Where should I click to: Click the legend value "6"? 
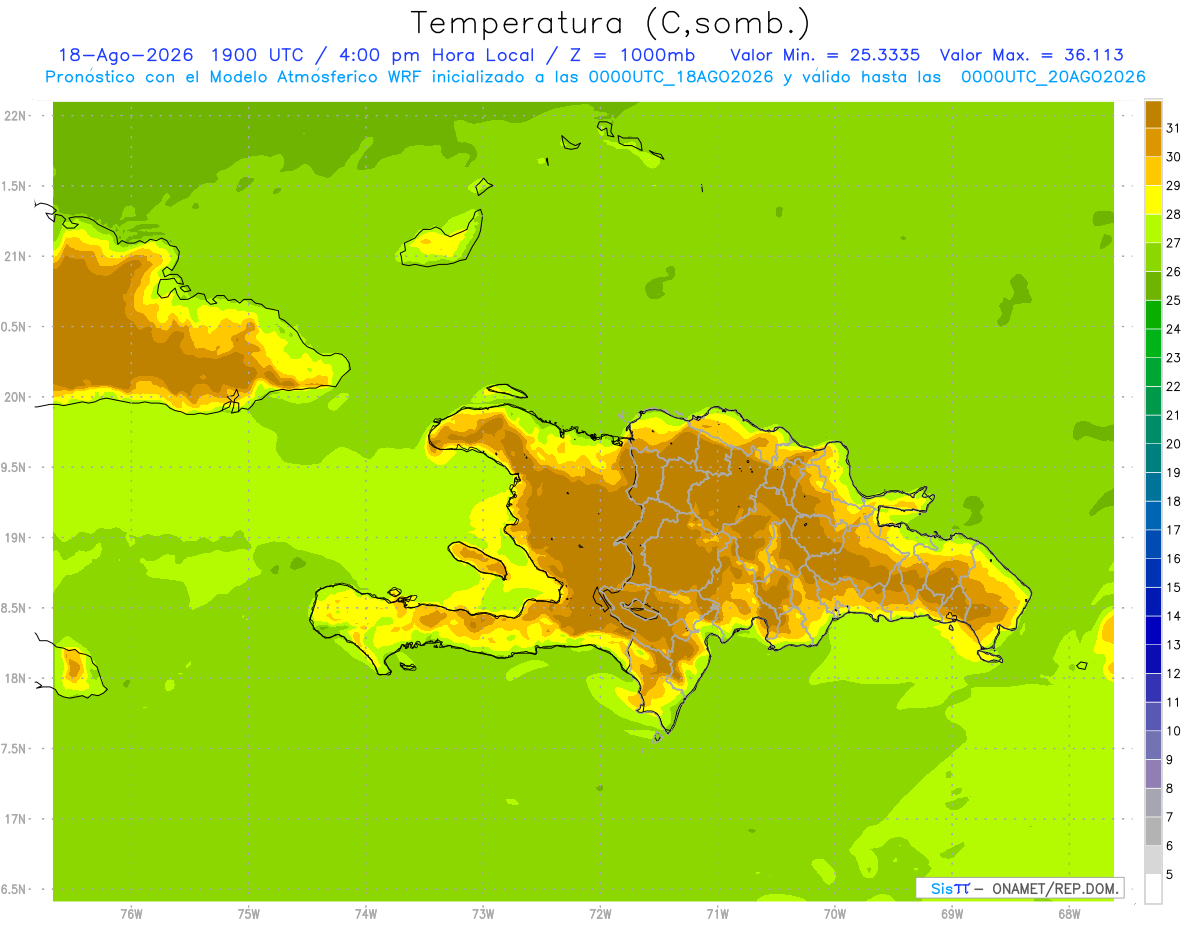pyautogui.click(x=1169, y=846)
